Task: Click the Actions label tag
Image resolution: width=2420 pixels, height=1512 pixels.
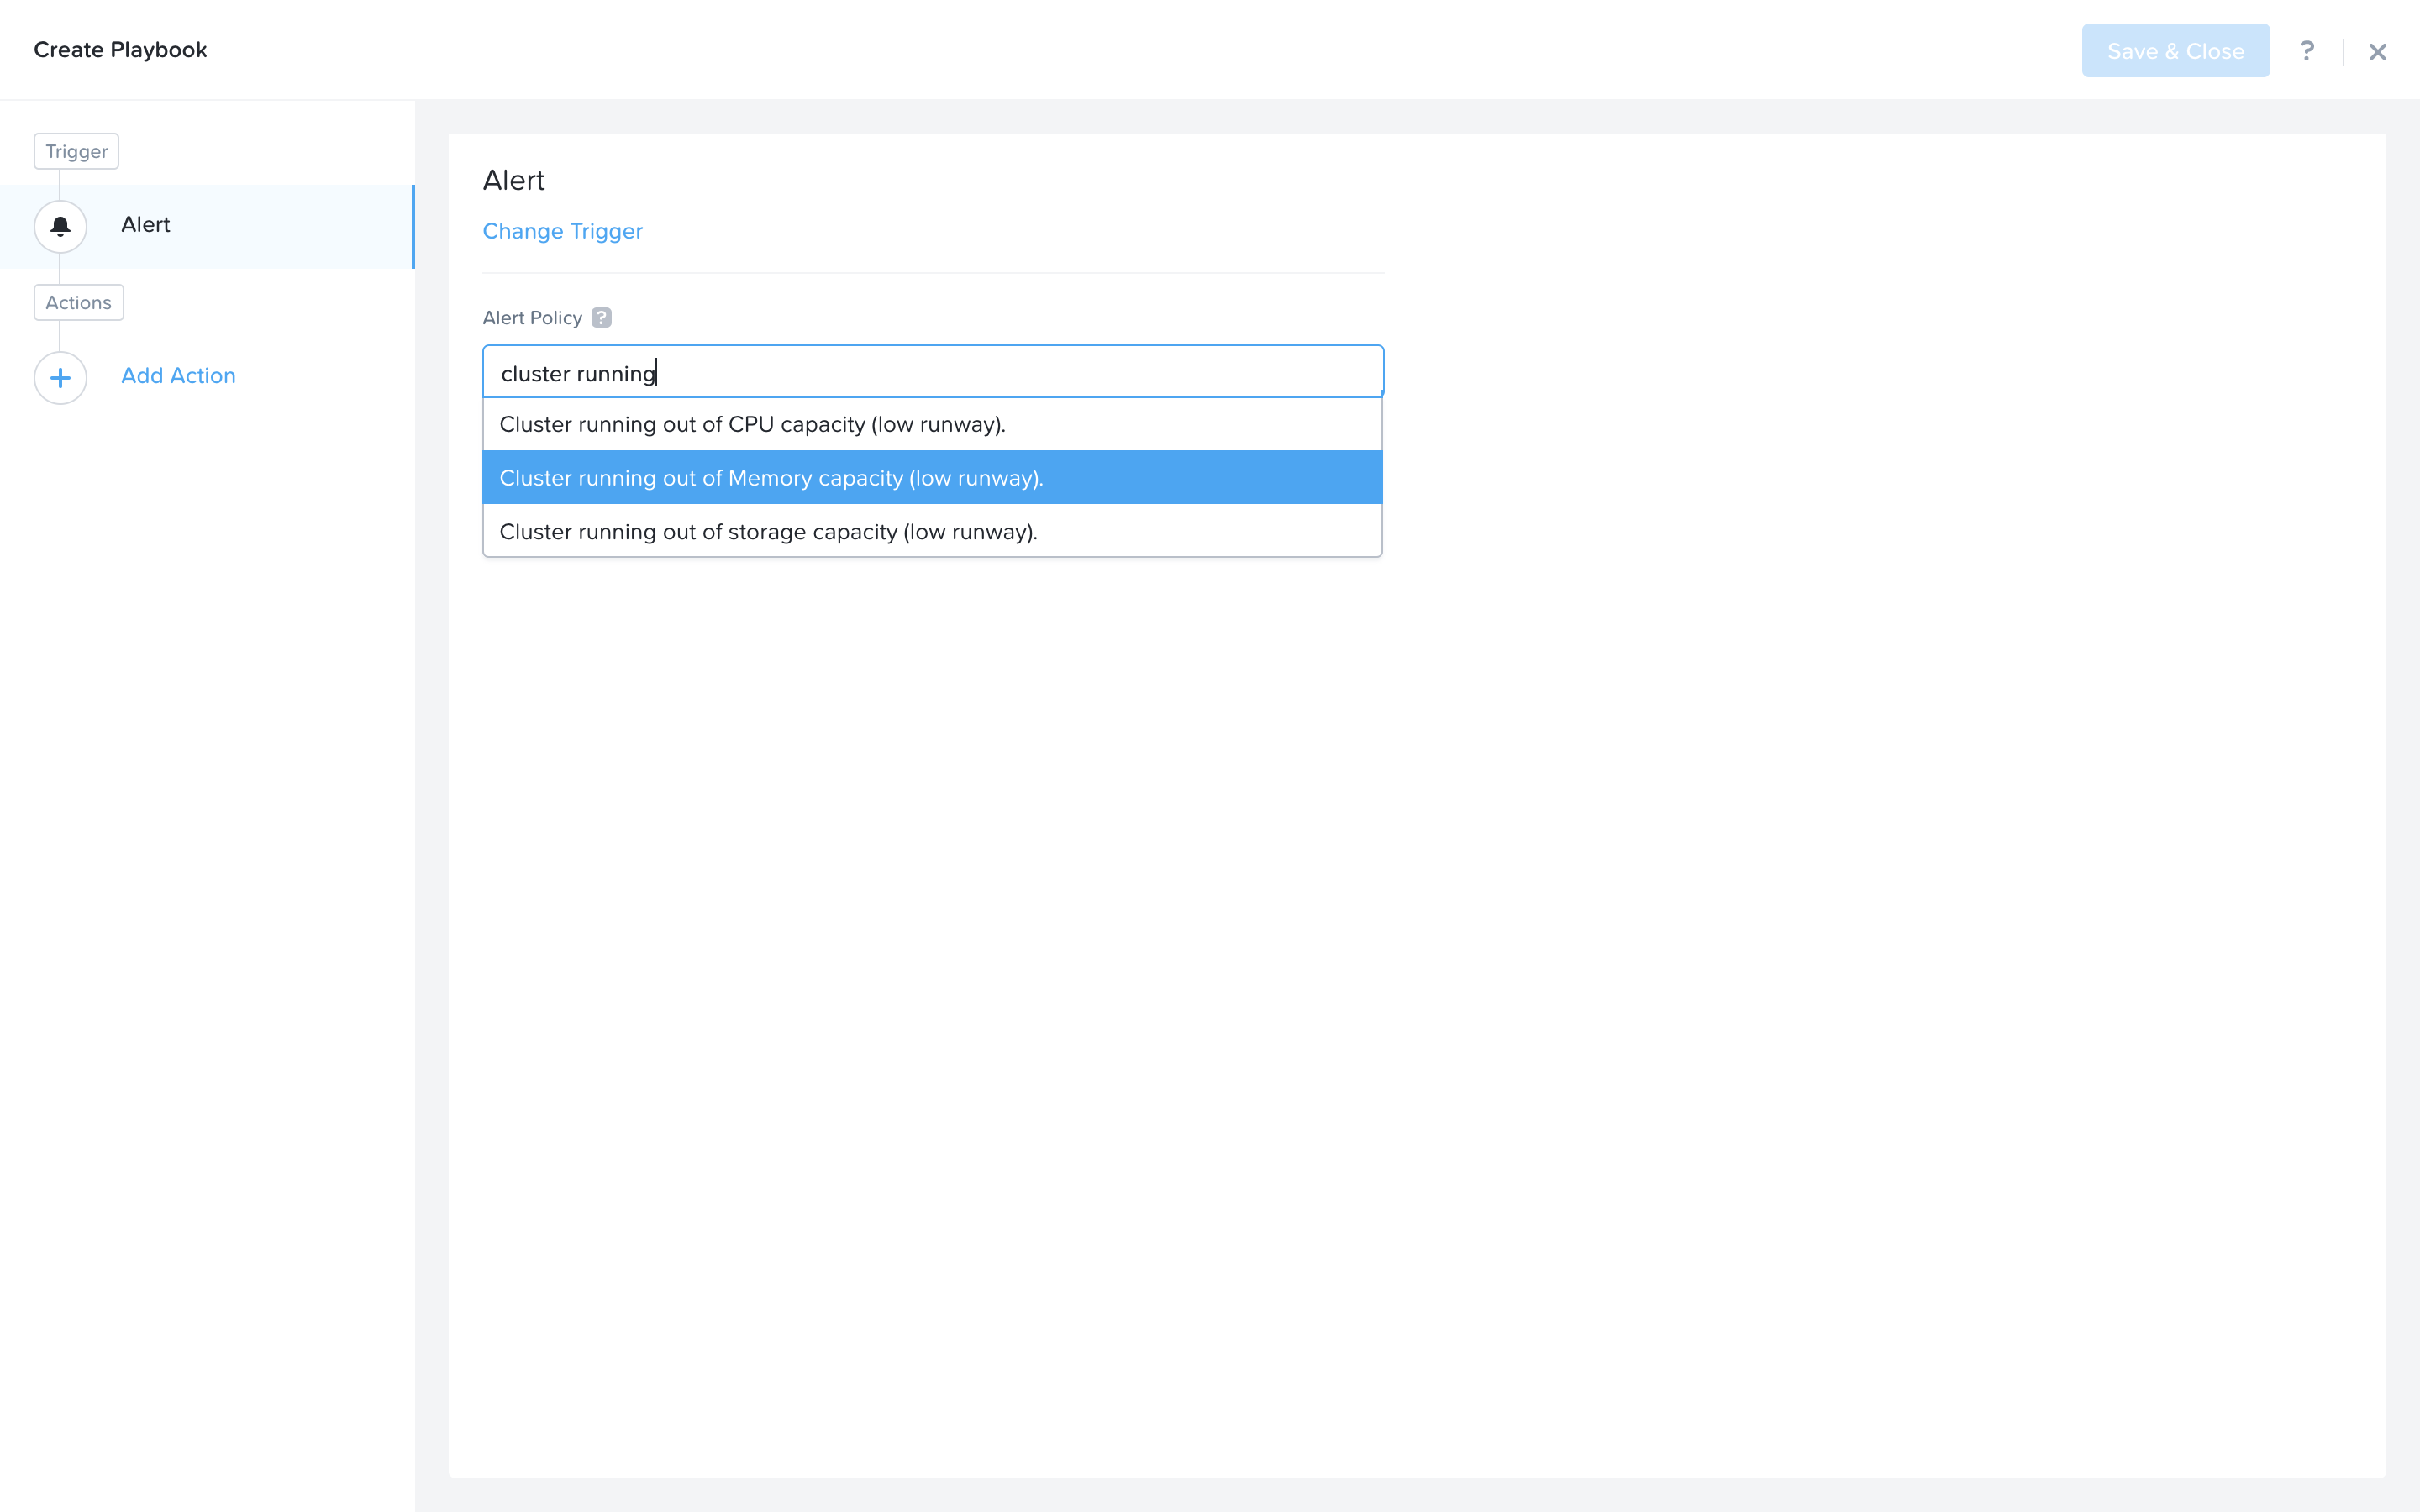Action: [78, 302]
